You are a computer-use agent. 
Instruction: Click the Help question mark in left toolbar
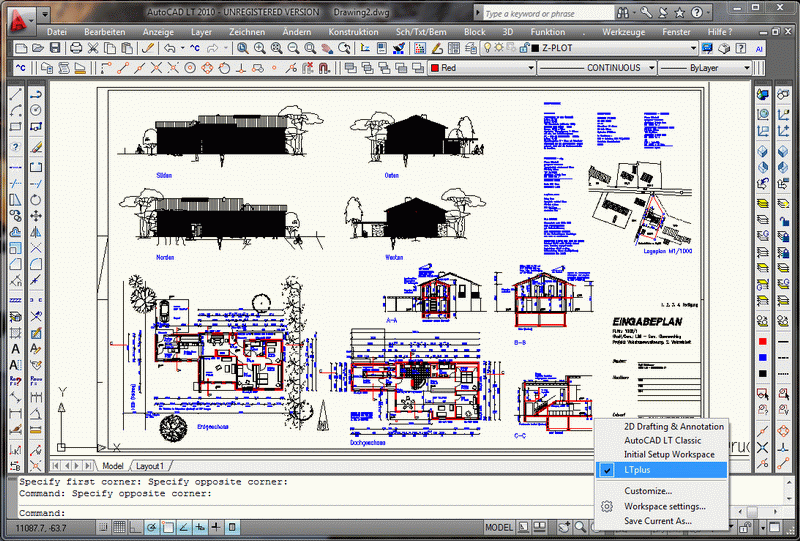pyautogui.click(x=16, y=147)
